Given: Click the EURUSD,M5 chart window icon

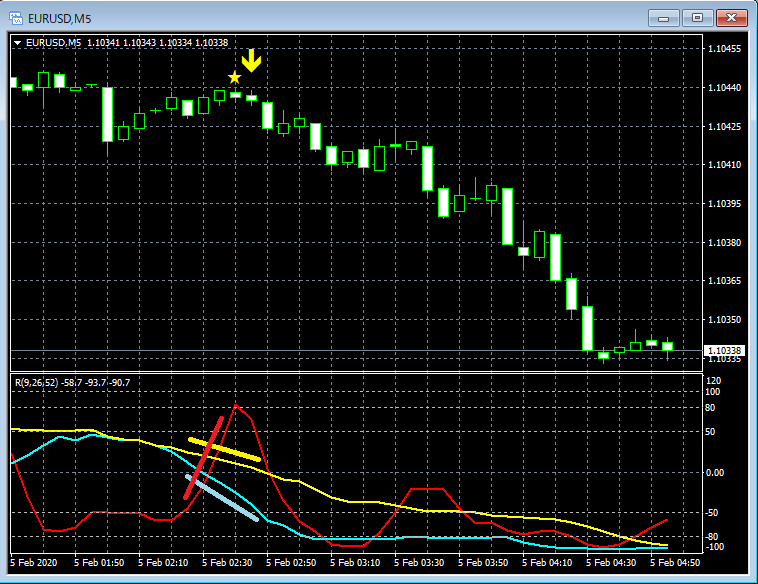Looking at the screenshot, I should [x=16, y=18].
